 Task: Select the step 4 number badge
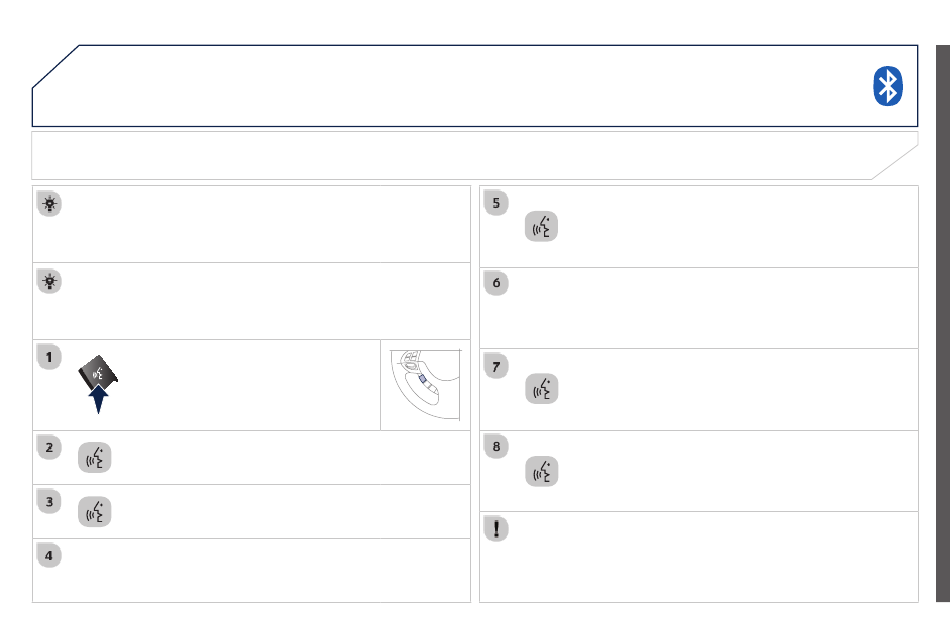click(49, 555)
